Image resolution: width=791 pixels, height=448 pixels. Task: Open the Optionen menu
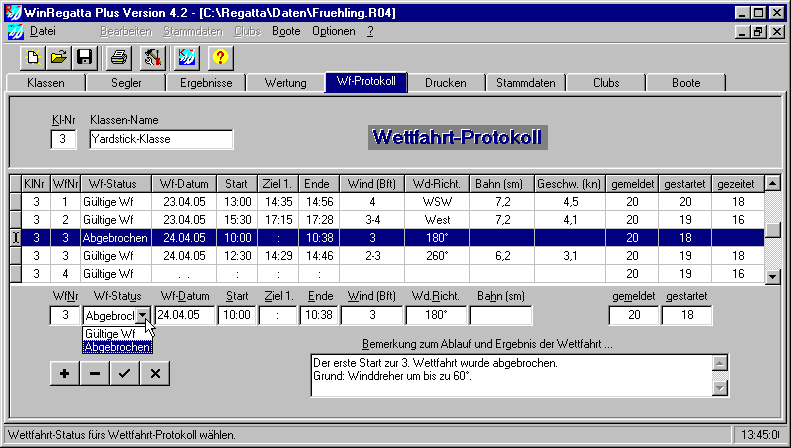click(333, 31)
